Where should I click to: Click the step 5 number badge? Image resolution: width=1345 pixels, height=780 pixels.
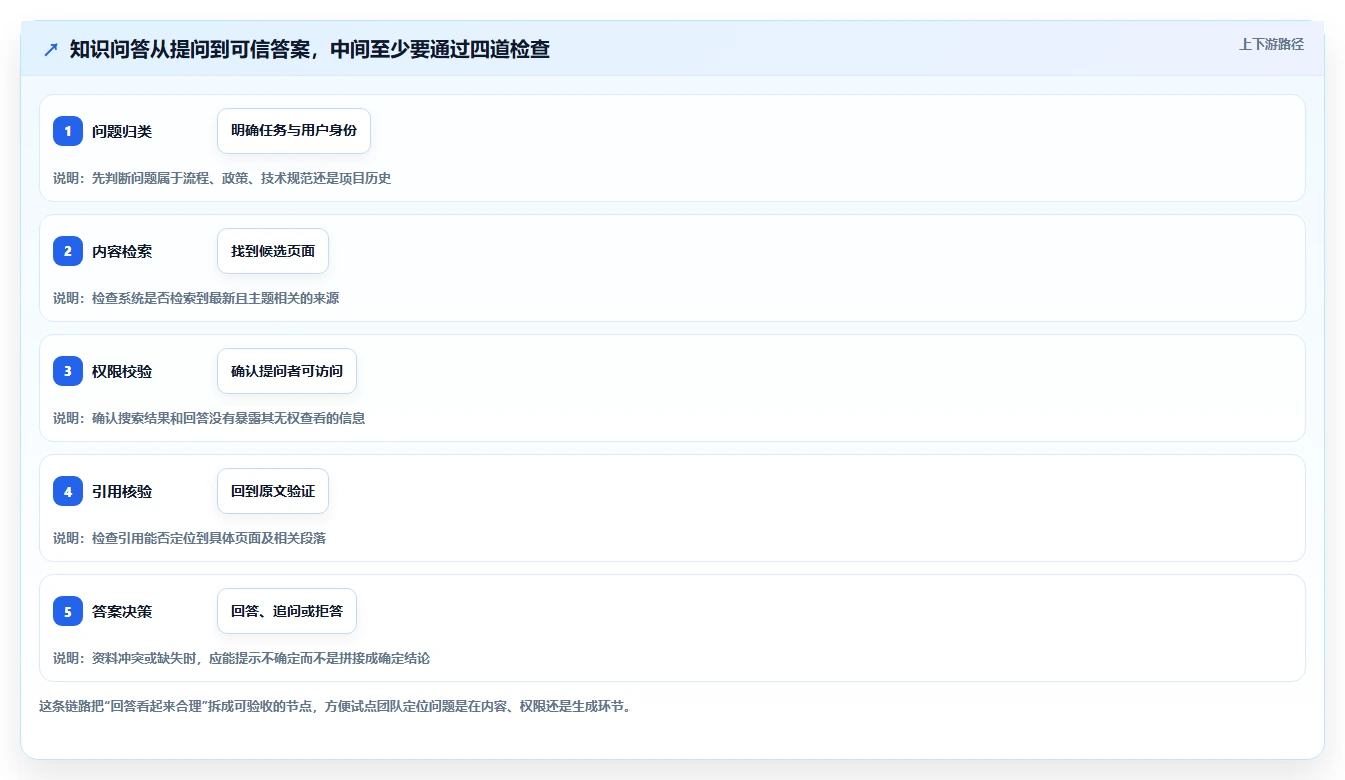[x=68, y=611]
